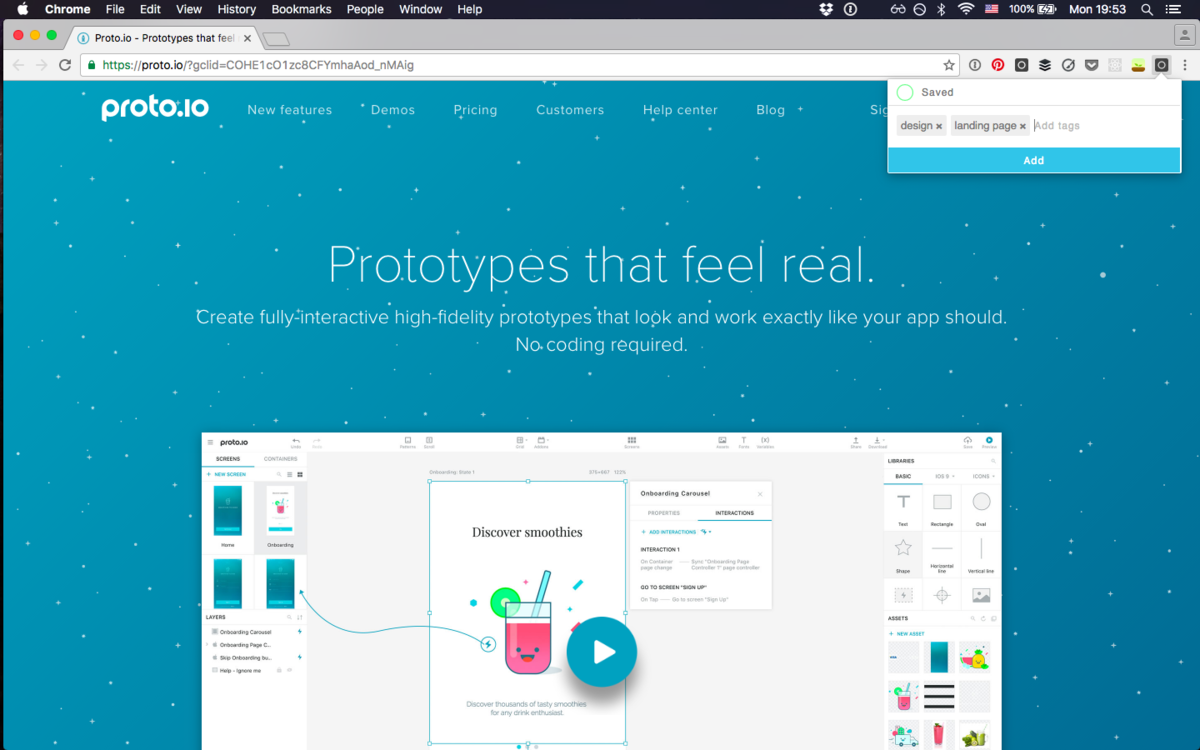This screenshot has width=1200, height=750.
Task: Open the Customers link
Action: pyautogui.click(x=570, y=110)
